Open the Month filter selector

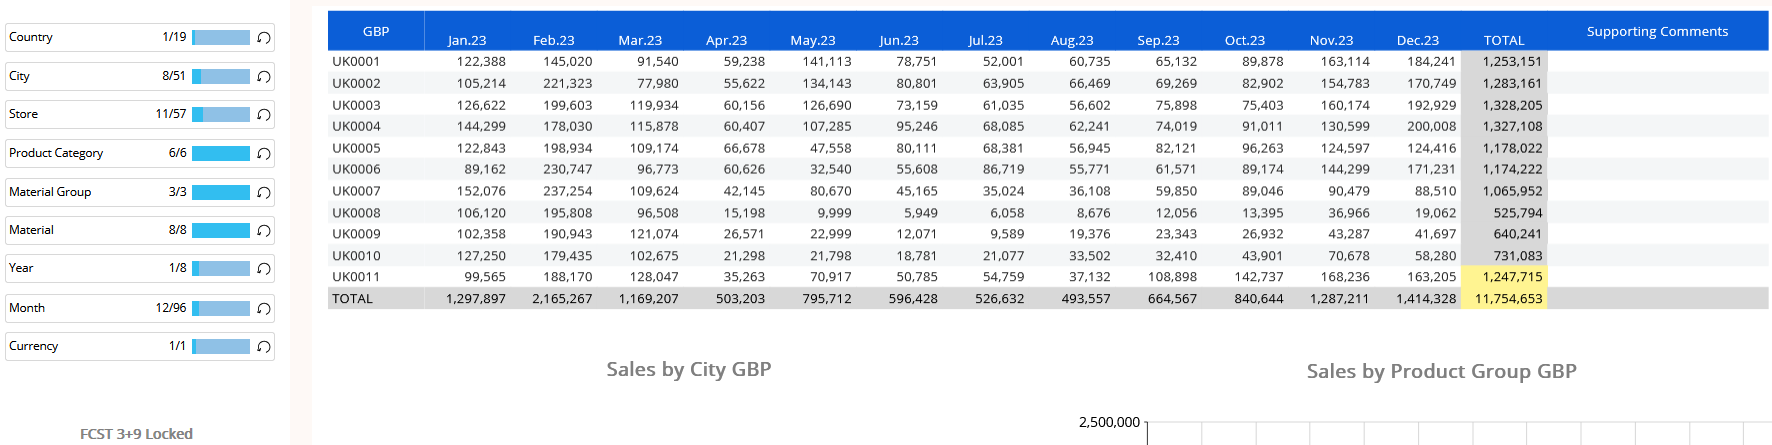(x=140, y=308)
